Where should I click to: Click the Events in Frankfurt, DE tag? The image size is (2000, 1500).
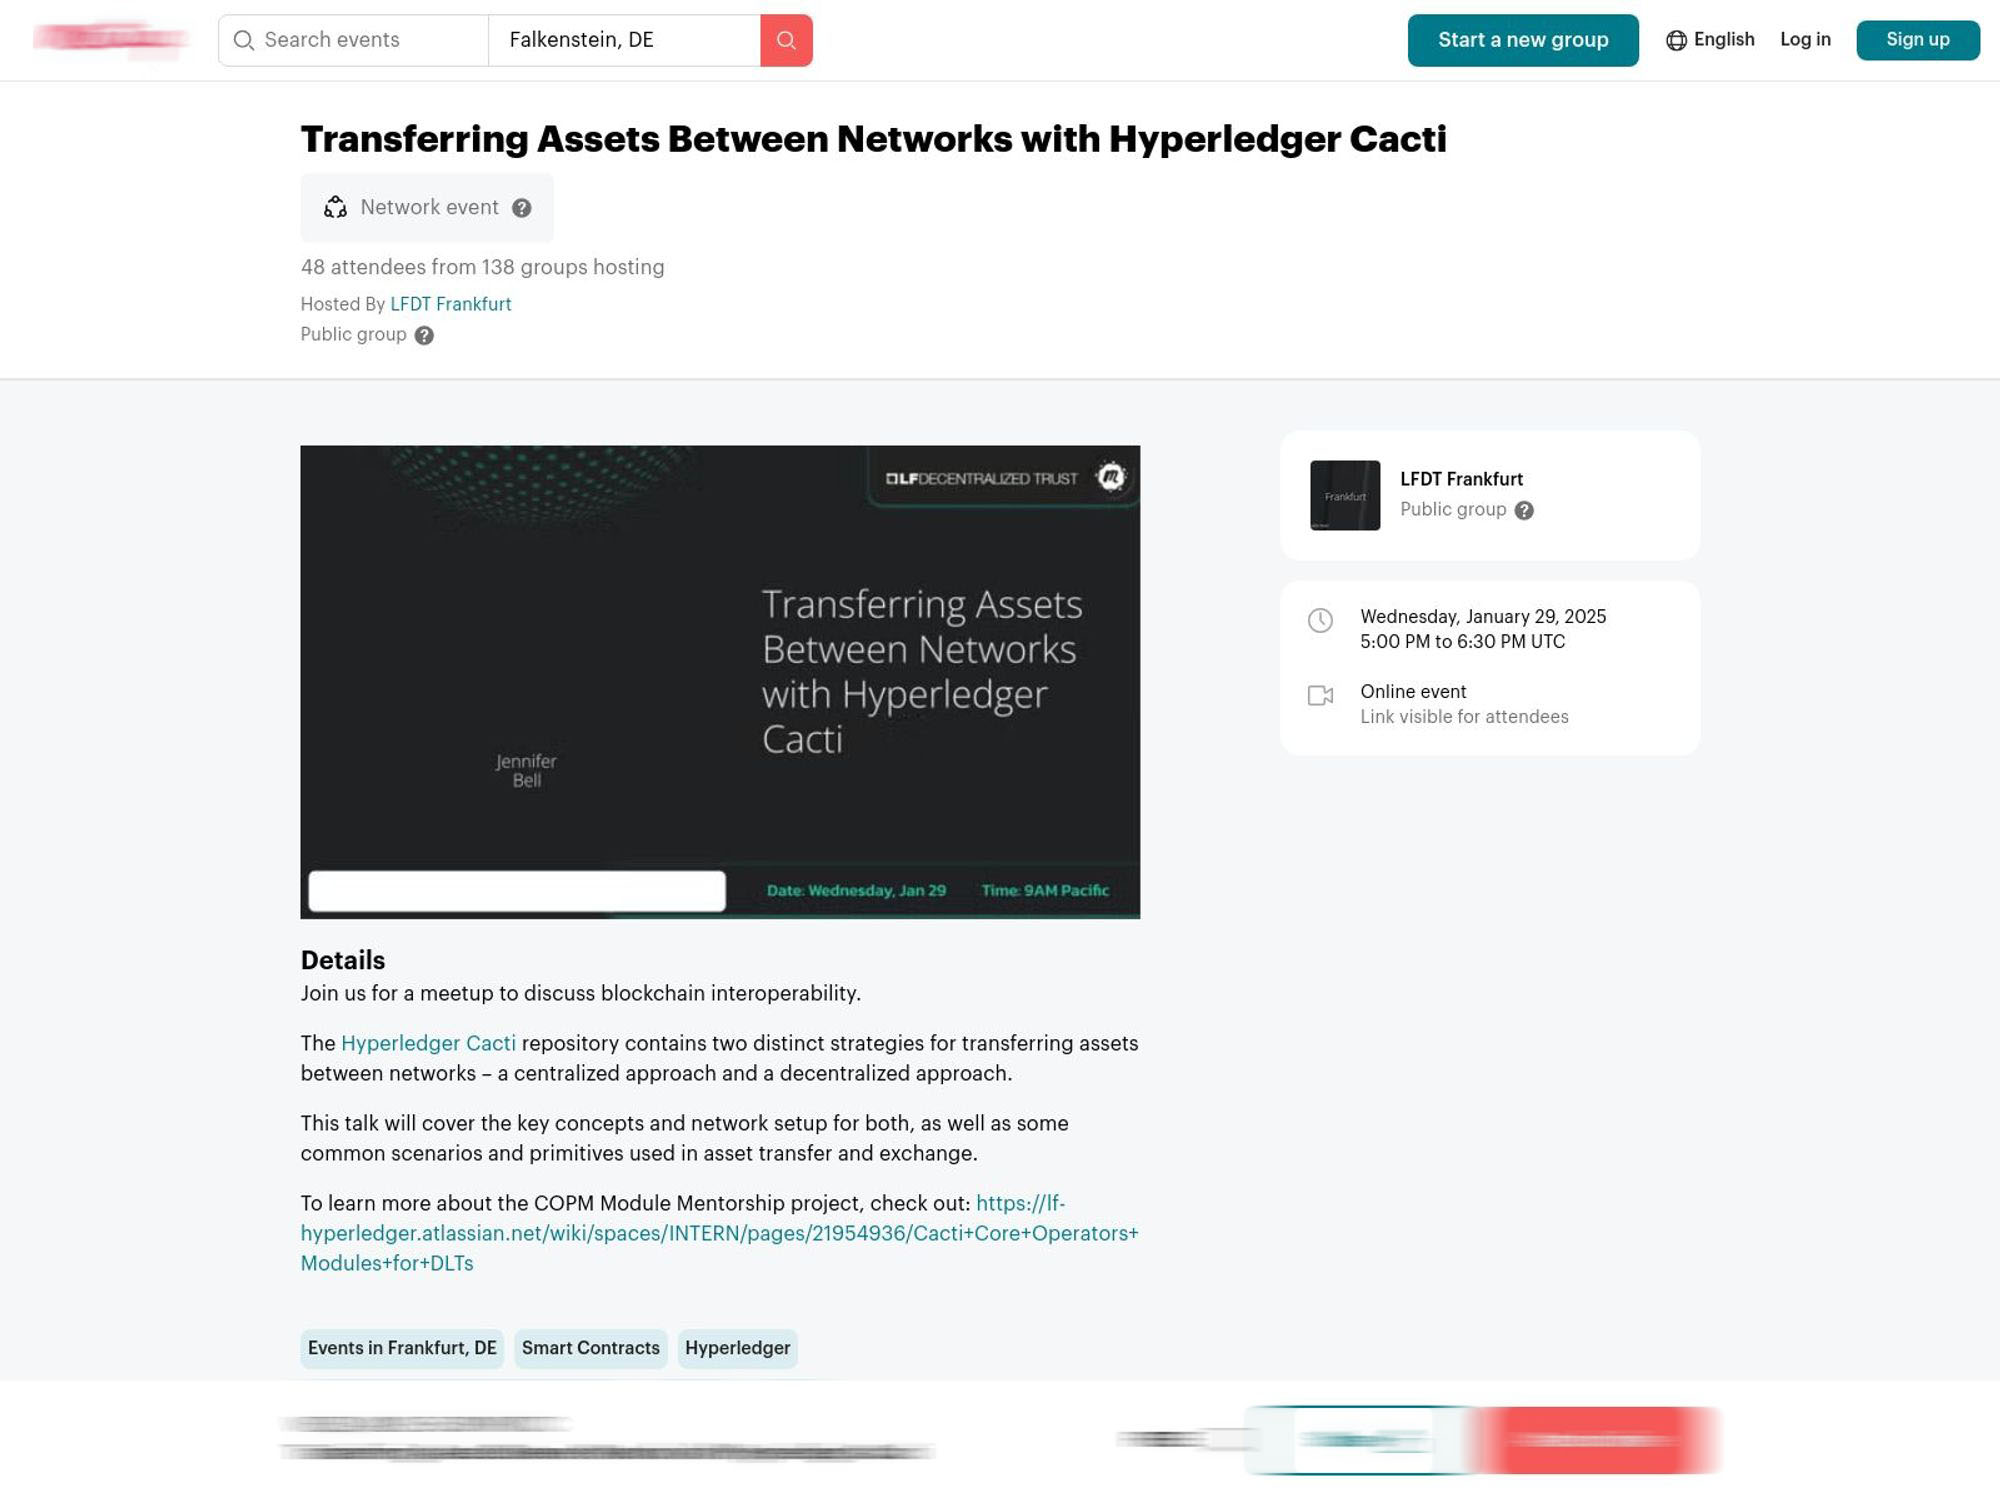(x=400, y=1349)
